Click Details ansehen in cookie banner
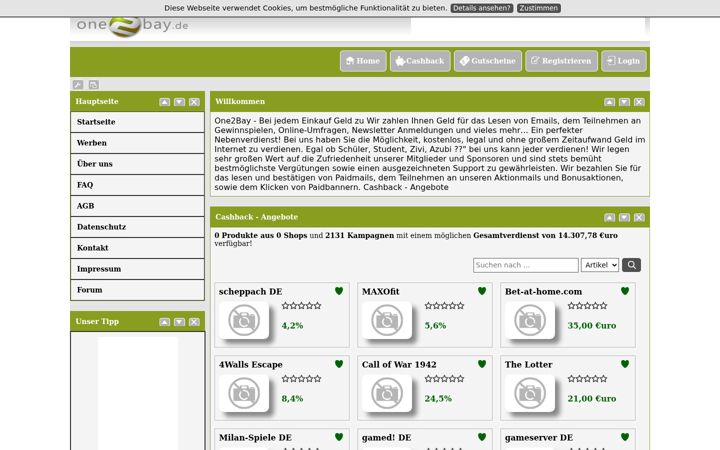 (481, 8)
